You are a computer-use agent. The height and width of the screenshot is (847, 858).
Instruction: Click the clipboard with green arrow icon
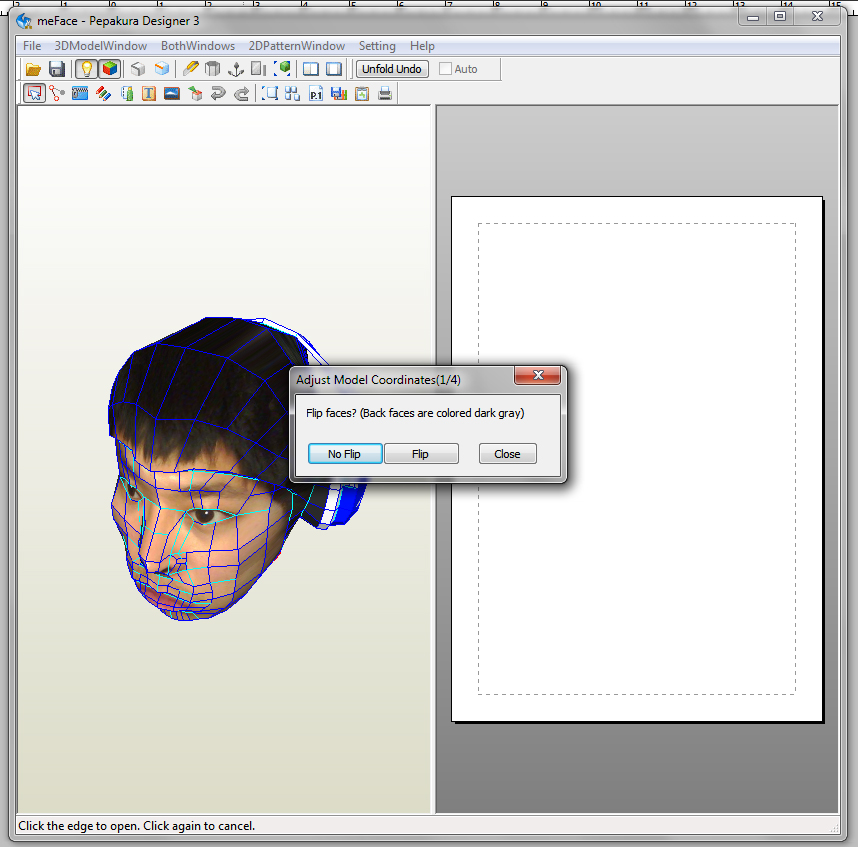[x=362, y=94]
